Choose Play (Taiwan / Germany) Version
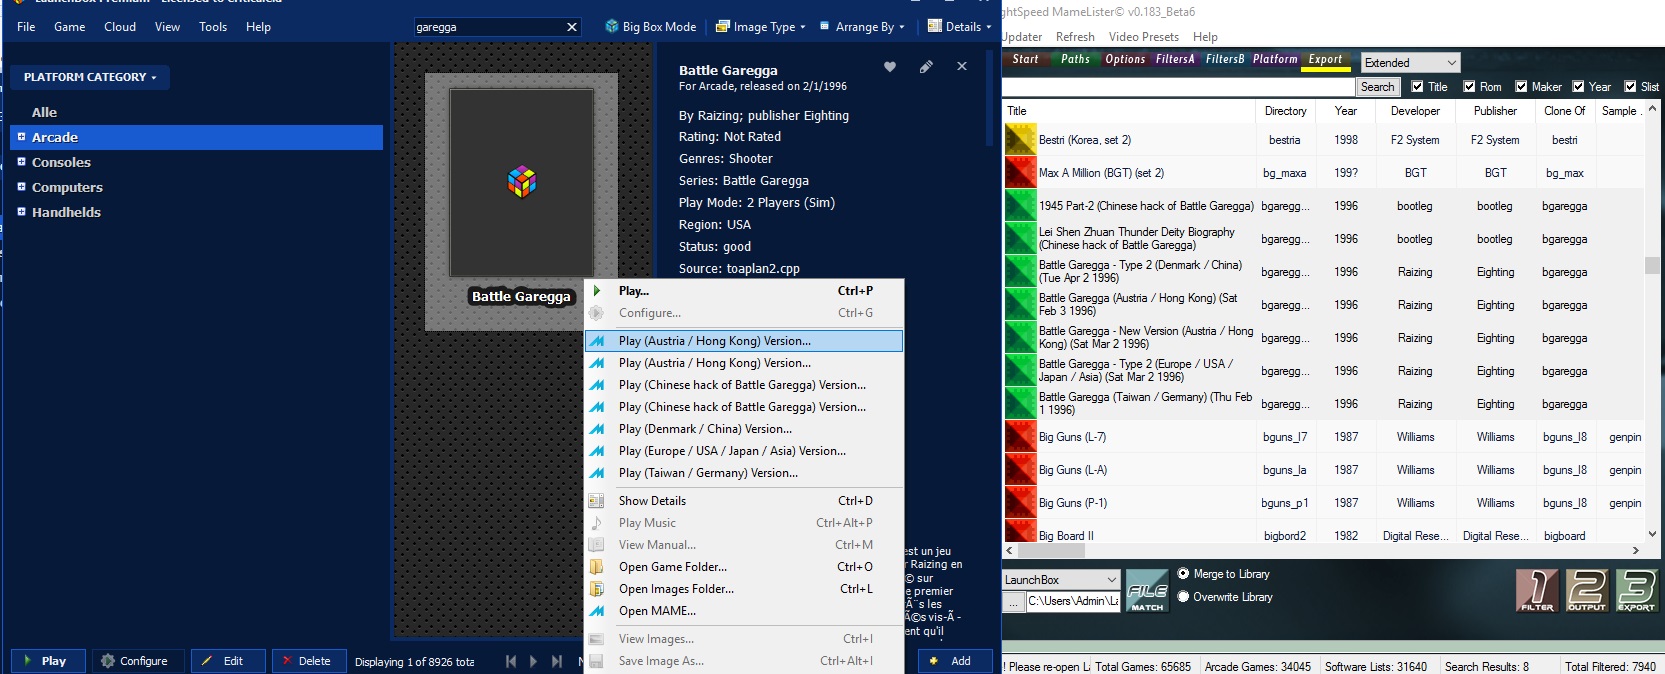Screen dimensions: 1665x674 point(744,473)
